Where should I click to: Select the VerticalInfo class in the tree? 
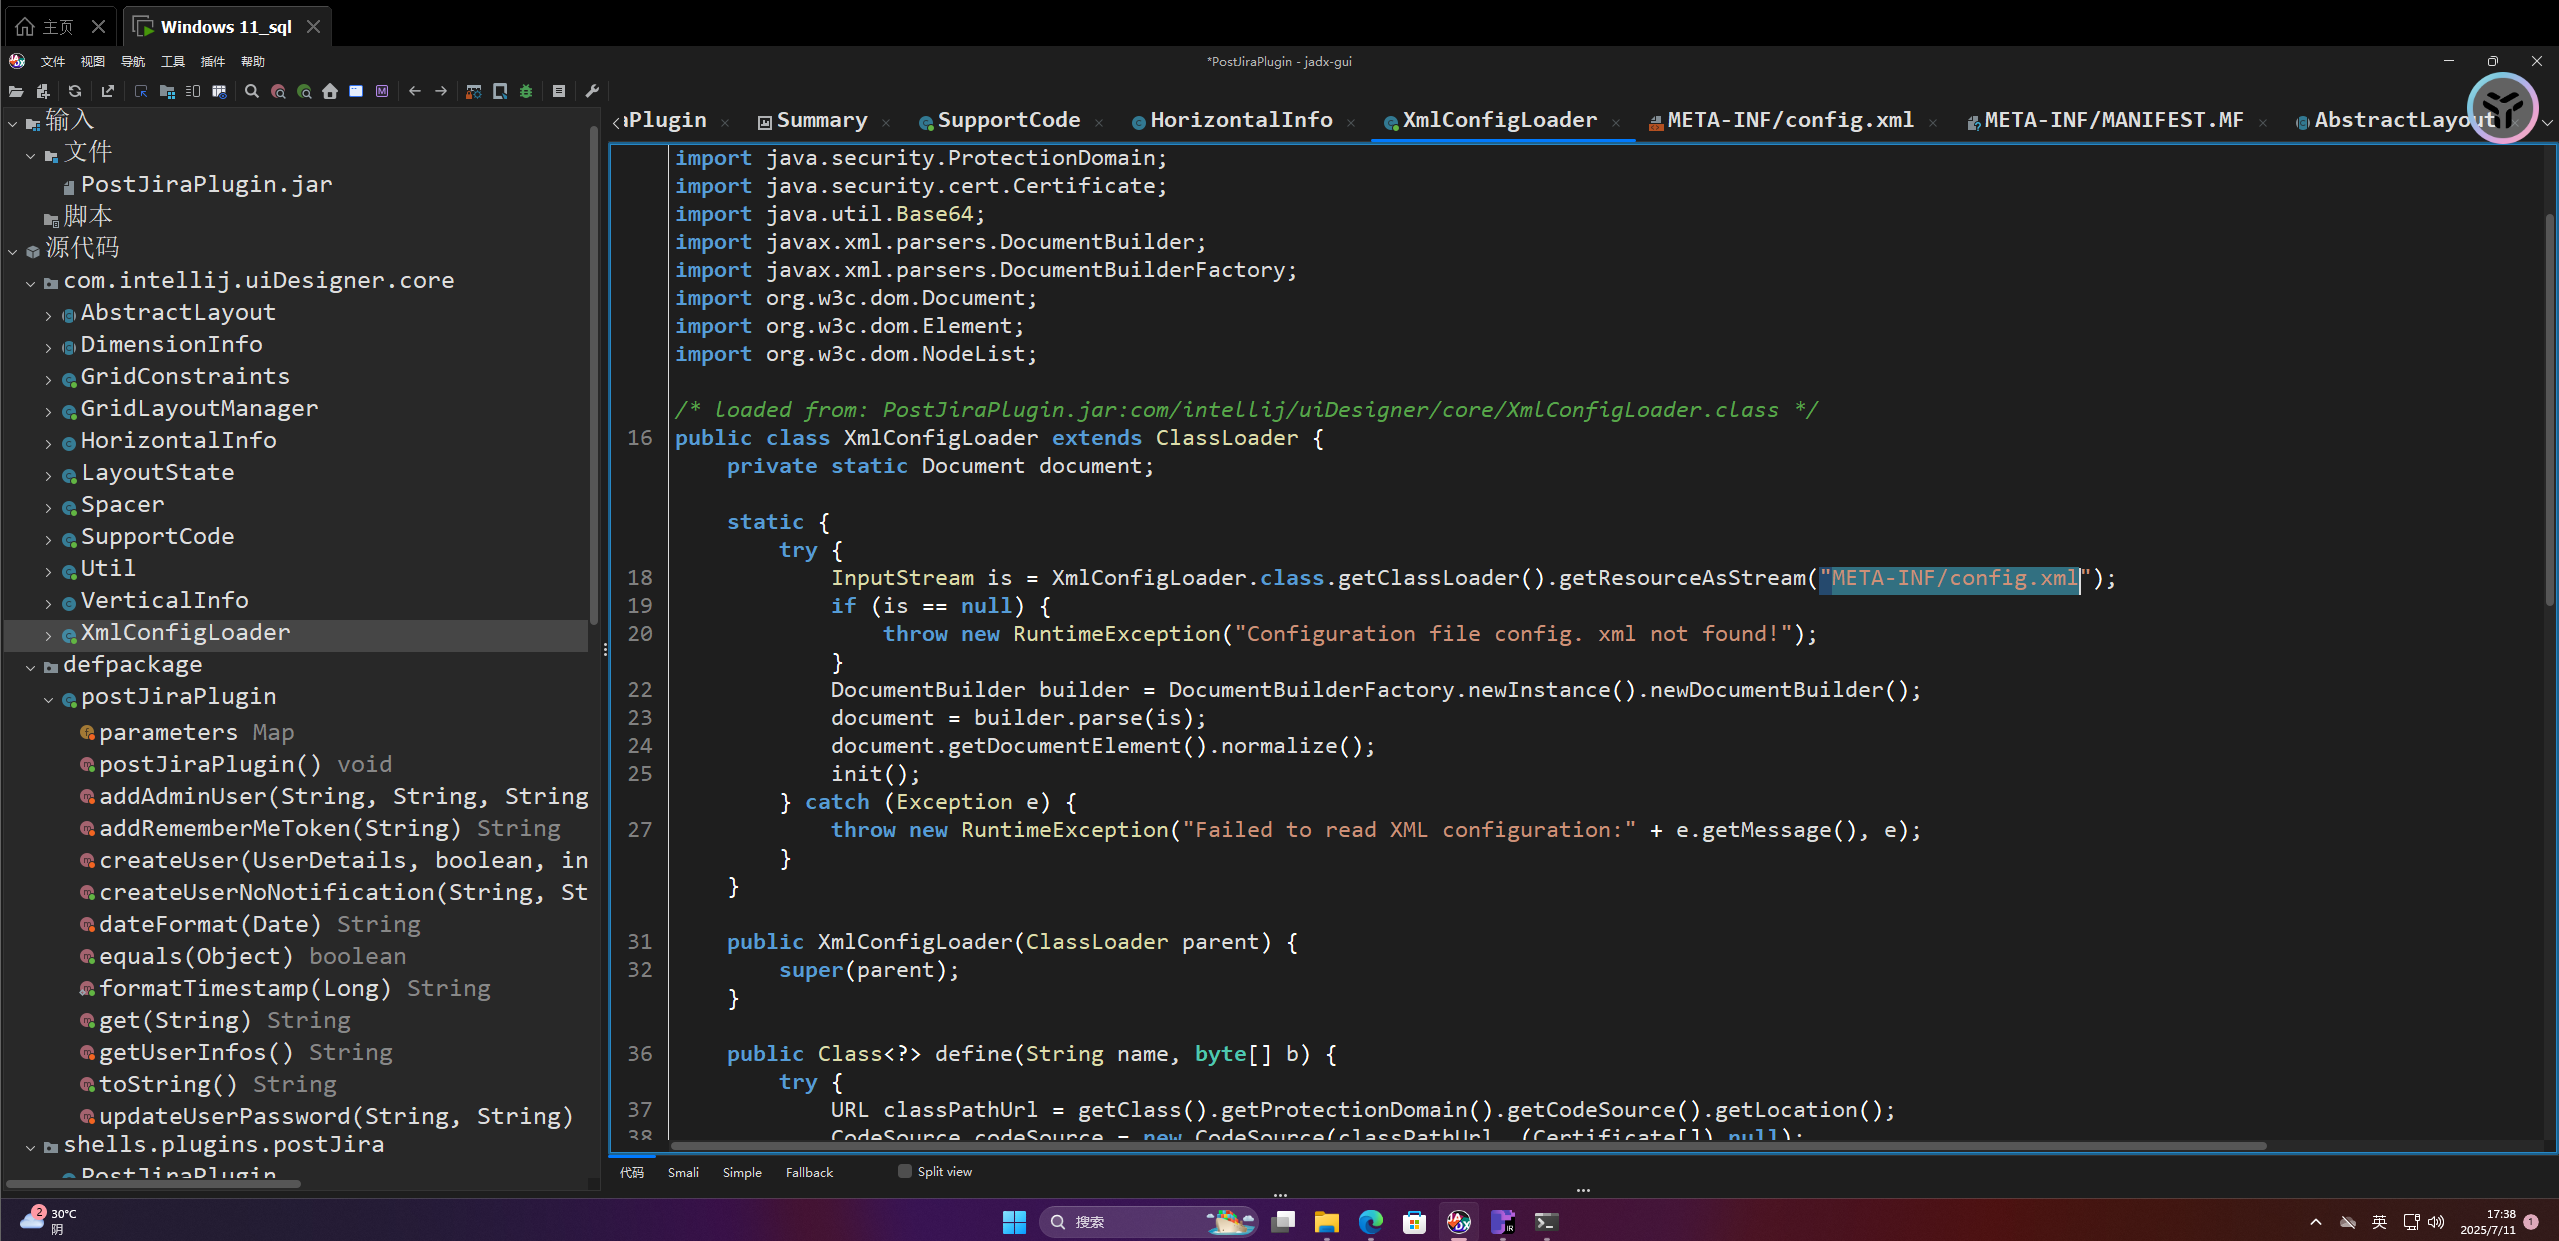click(x=164, y=600)
